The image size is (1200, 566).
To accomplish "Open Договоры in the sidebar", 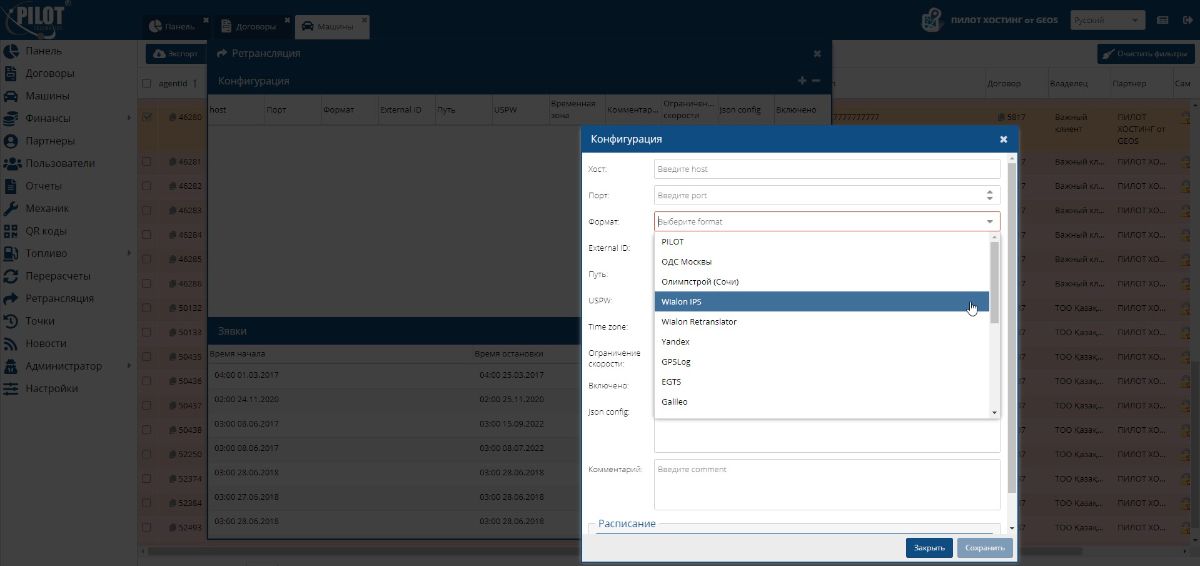I will click(49, 73).
